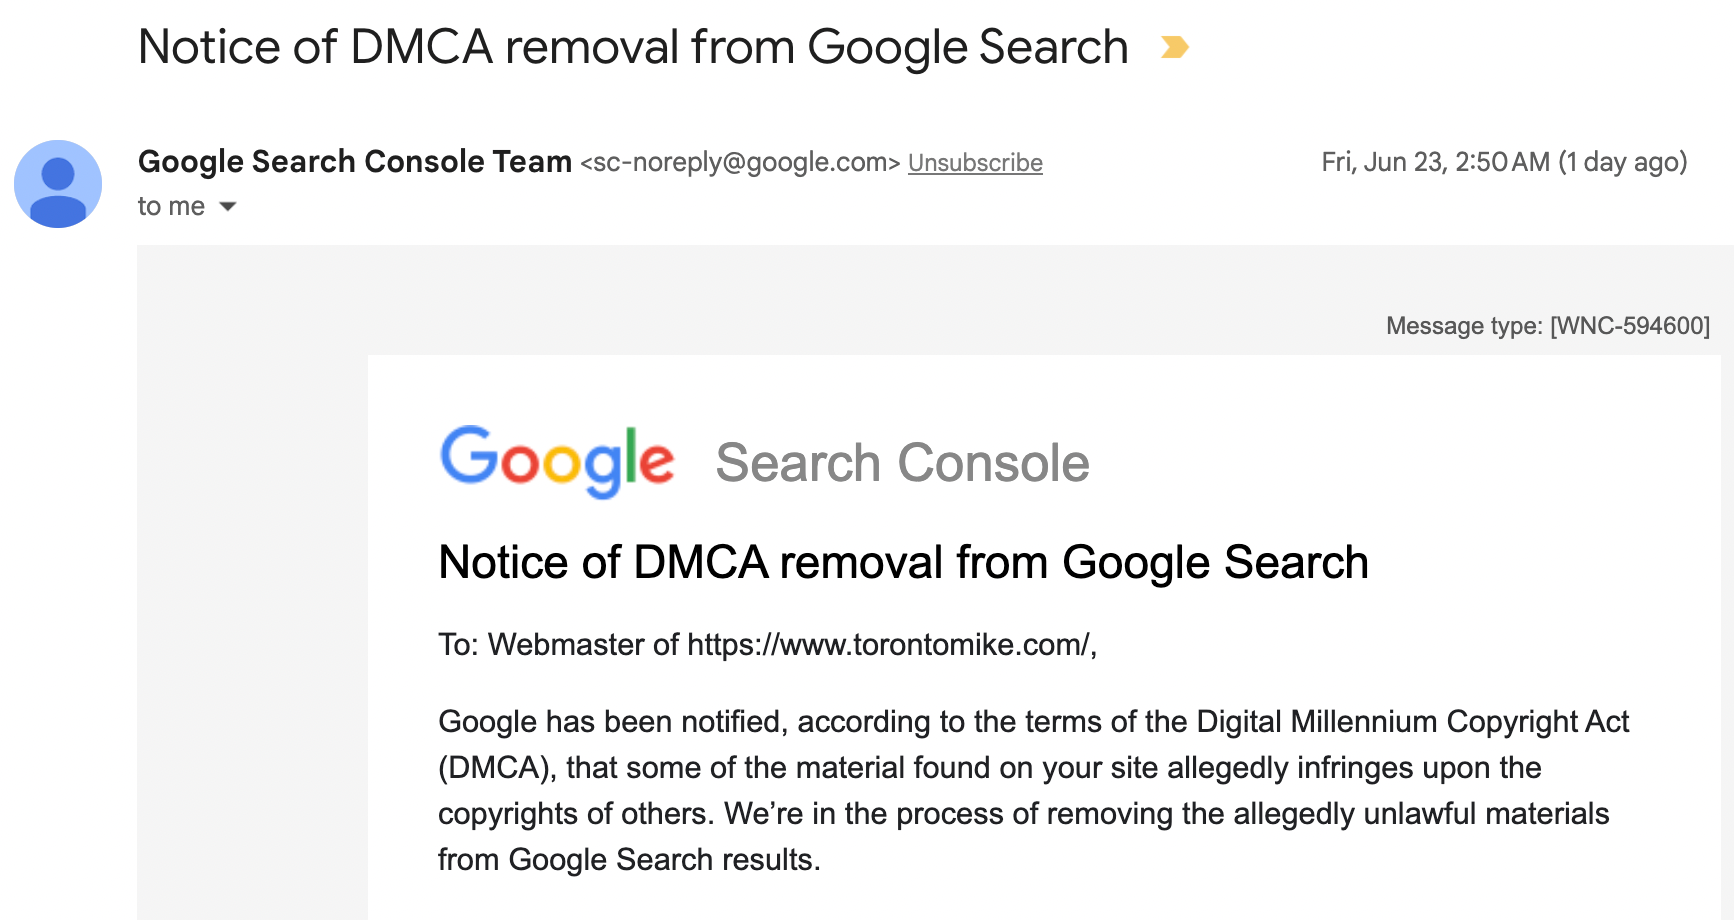Click sender name Google Search Console Team
Viewport: 1734px width, 920px height.
354,162
